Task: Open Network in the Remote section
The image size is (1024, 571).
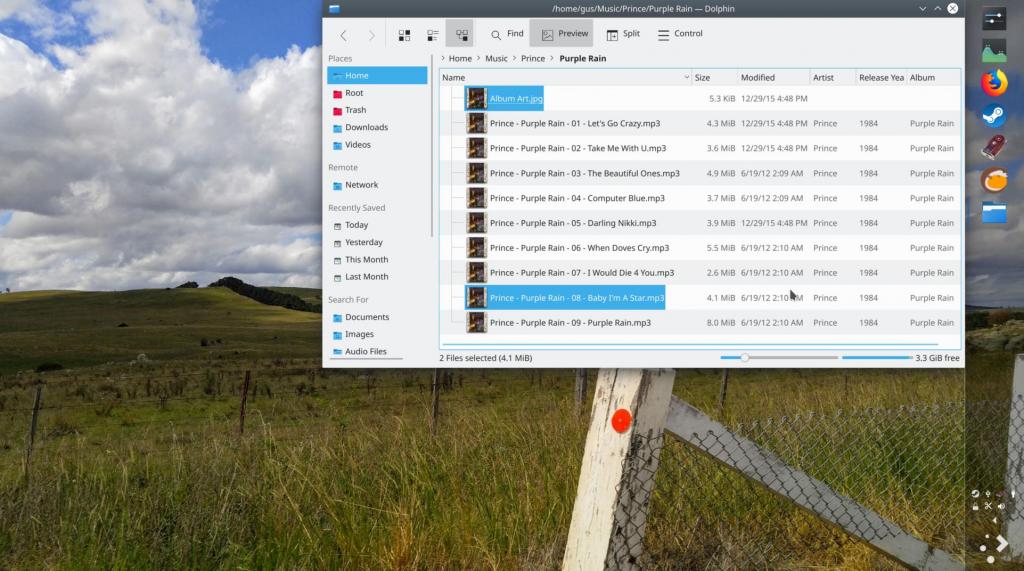Action: coord(361,185)
